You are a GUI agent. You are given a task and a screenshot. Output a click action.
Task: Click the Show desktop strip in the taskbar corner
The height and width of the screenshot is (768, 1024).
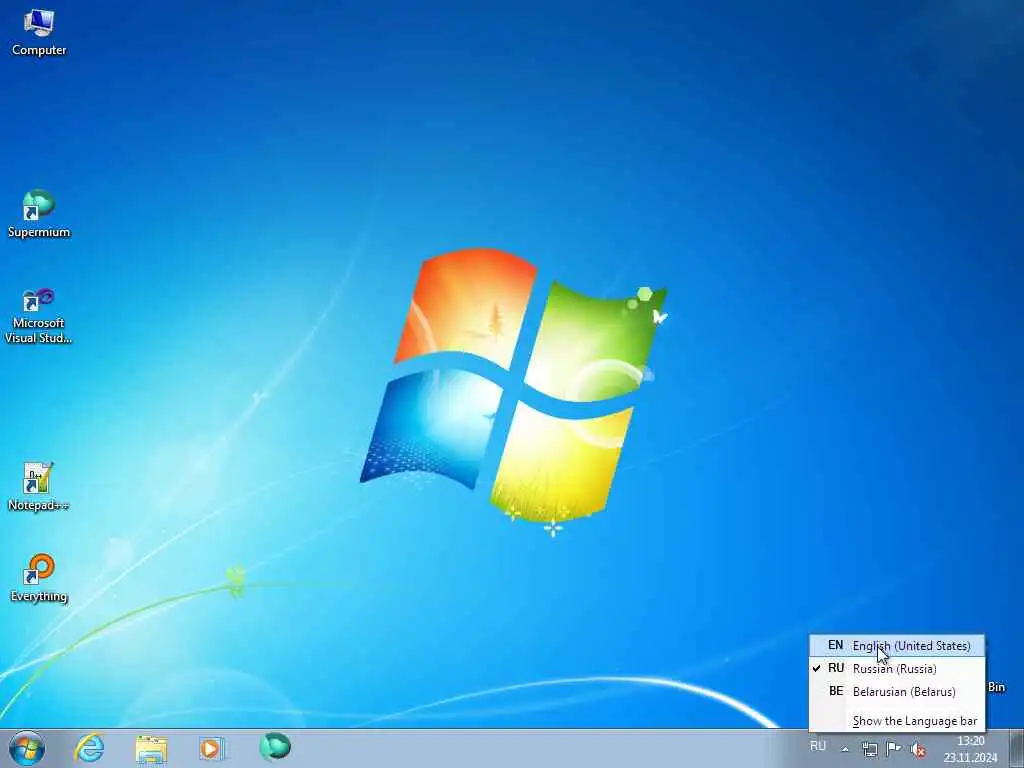[1016, 748]
